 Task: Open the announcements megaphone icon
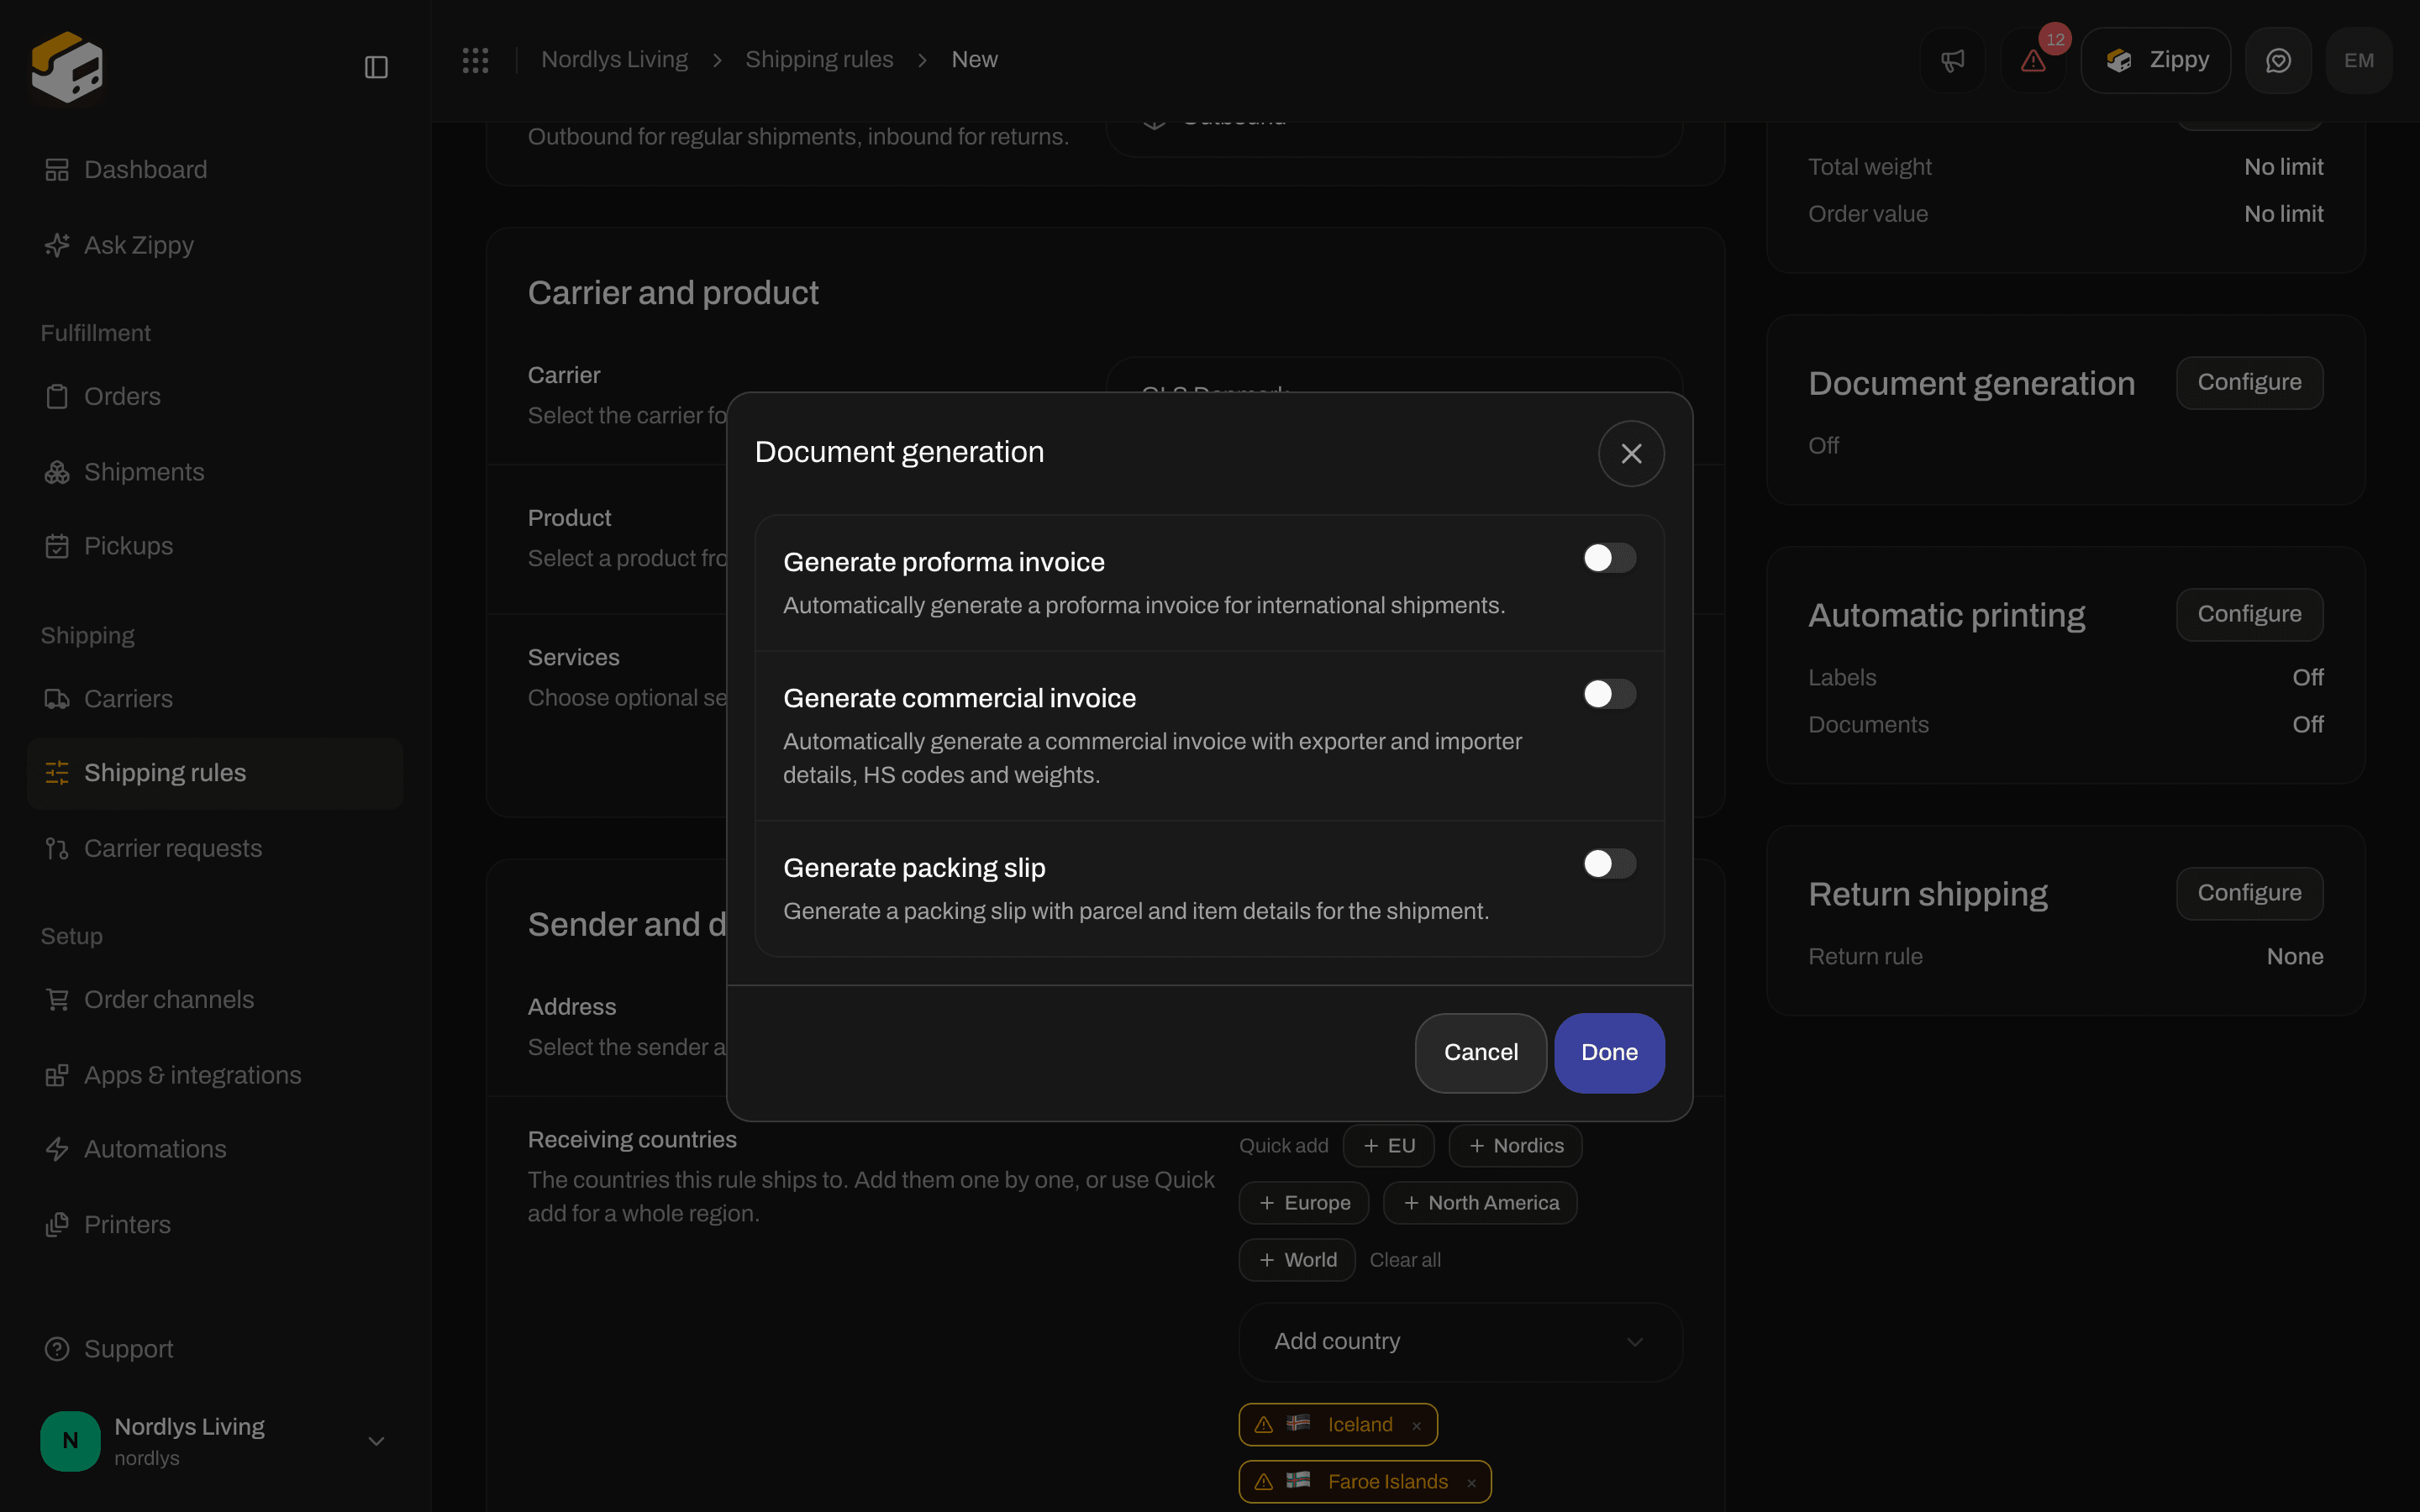[x=1952, y=60]
